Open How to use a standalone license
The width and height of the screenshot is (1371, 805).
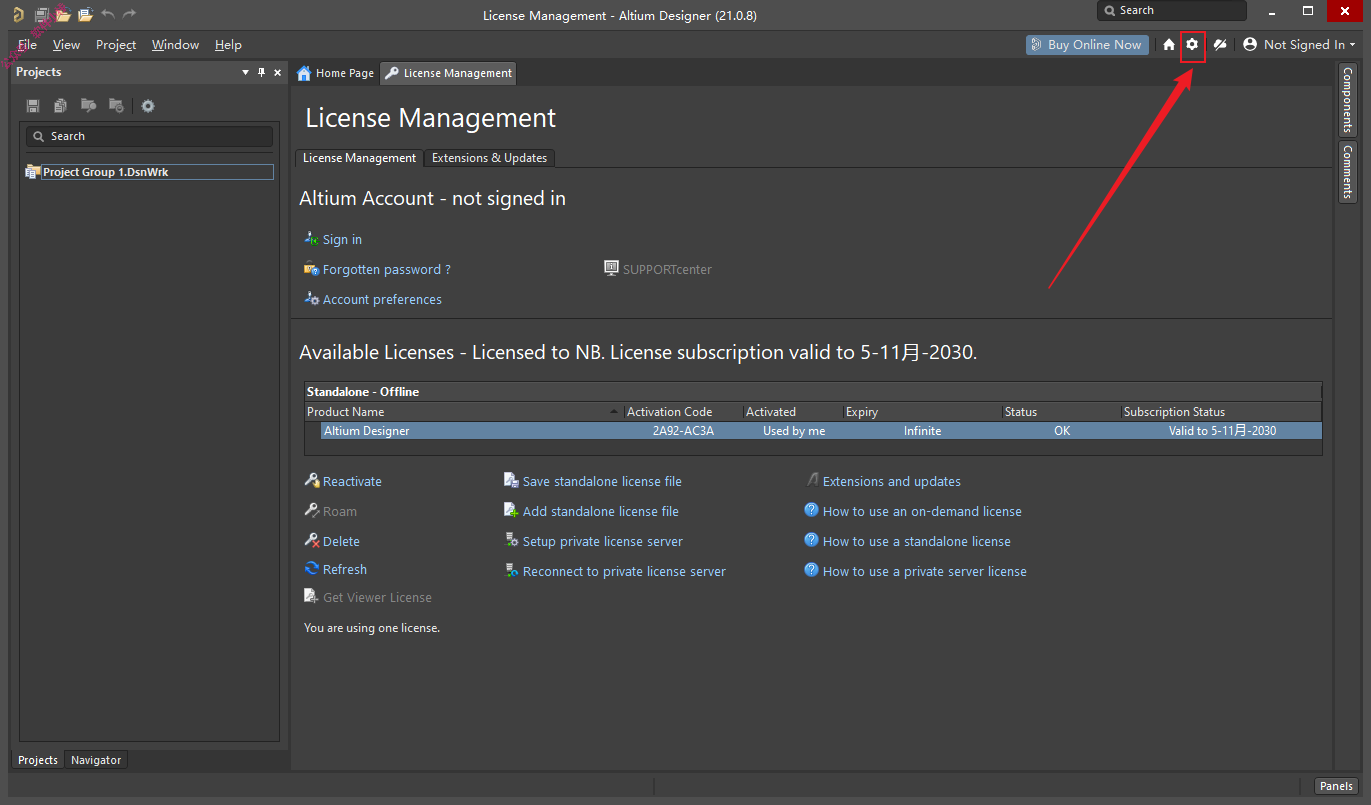916,541
